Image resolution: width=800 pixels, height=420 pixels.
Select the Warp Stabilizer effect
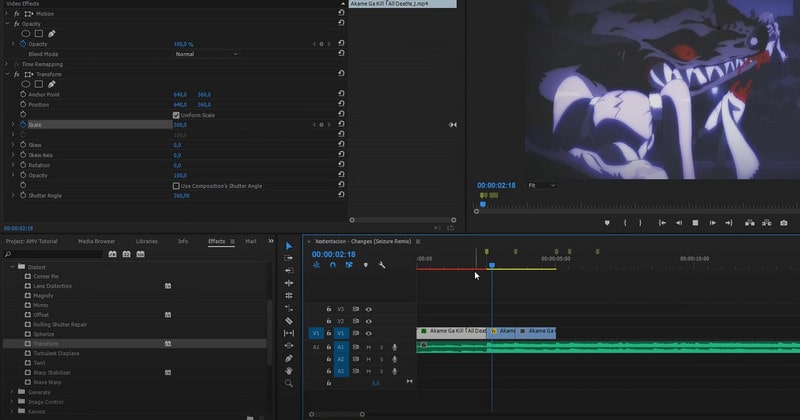(x=52, y=373)
